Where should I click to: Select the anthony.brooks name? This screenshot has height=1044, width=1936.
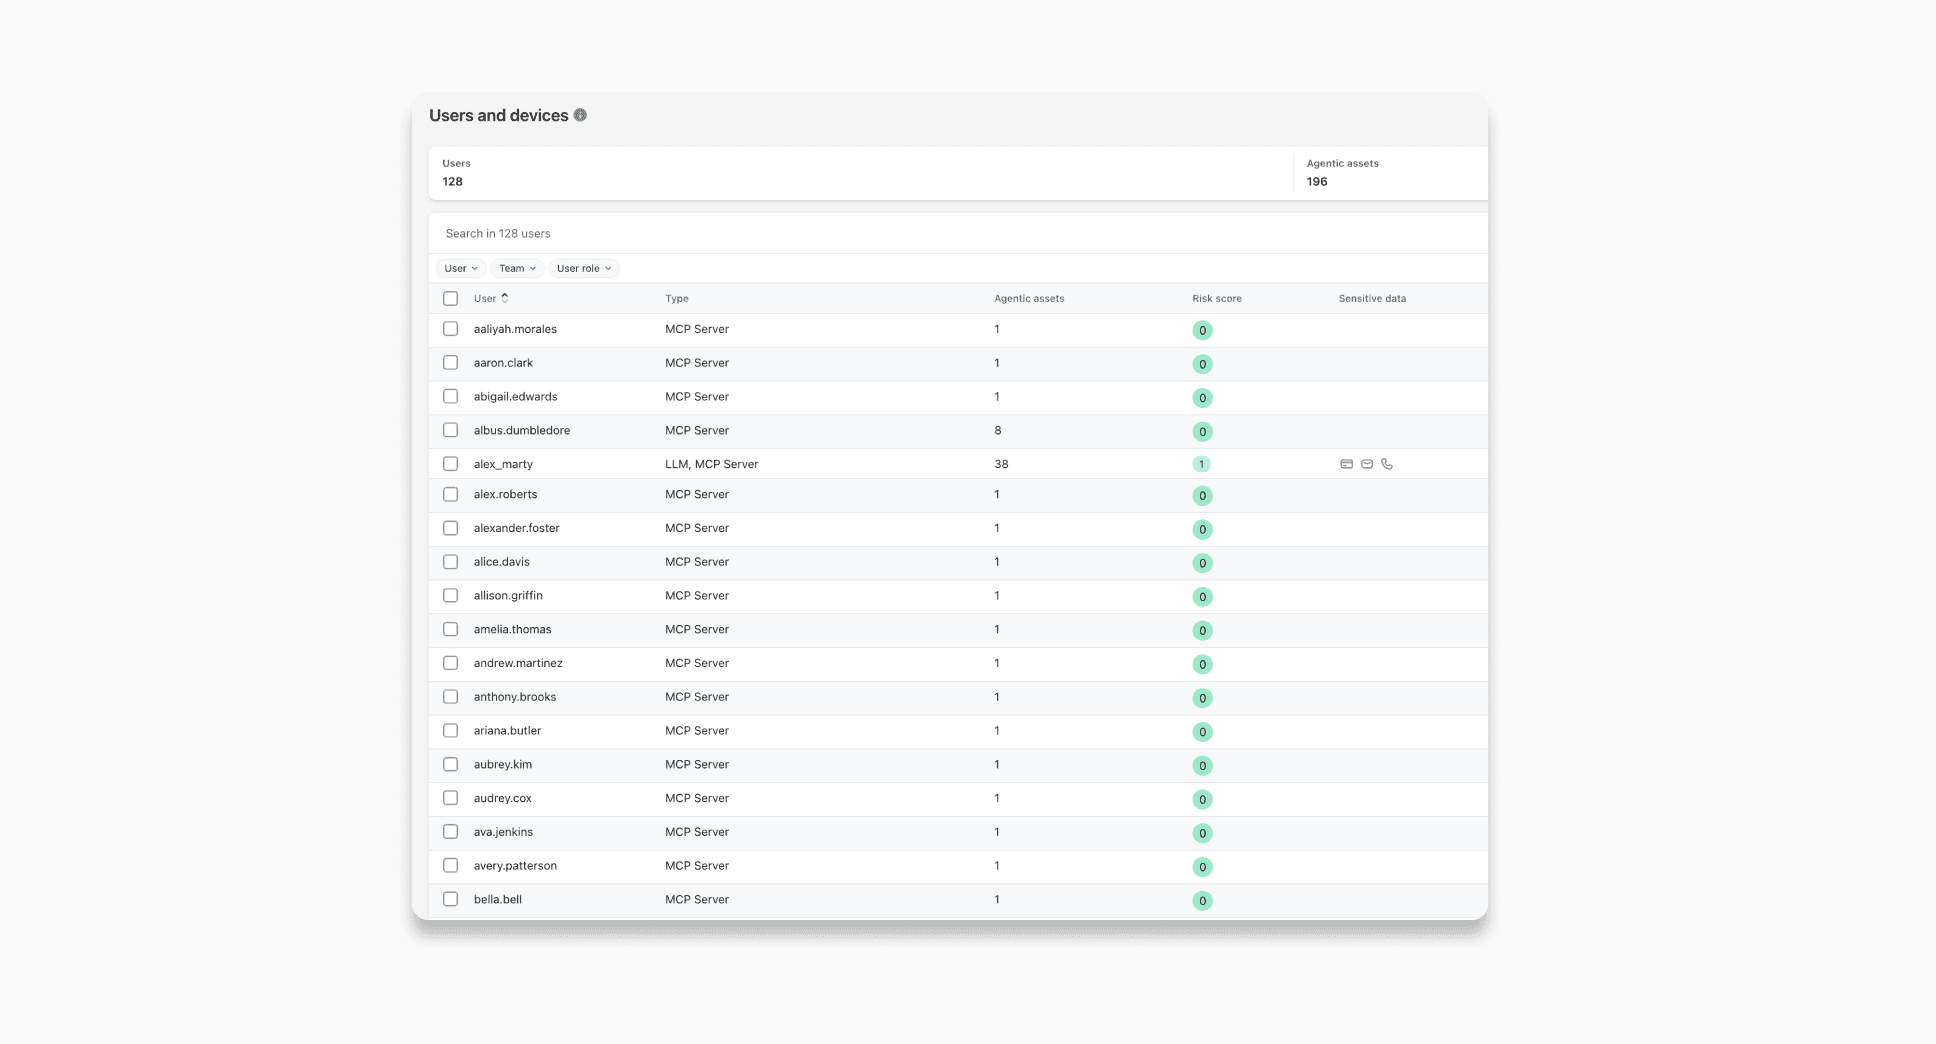tap(515, 697)
